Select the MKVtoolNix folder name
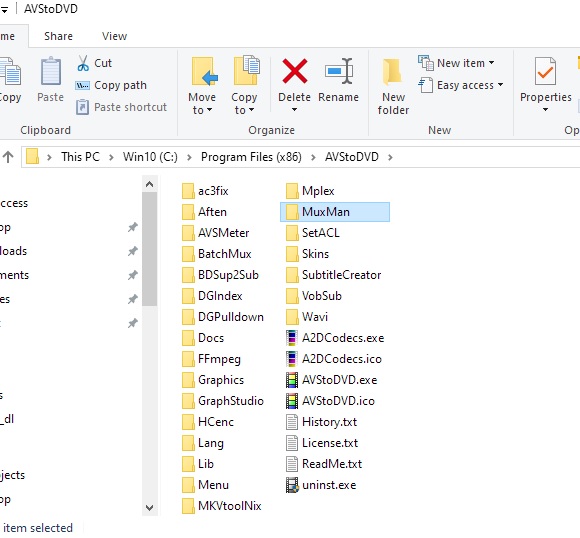This screenshot has height=538, width=580. [x=230, y=506]
